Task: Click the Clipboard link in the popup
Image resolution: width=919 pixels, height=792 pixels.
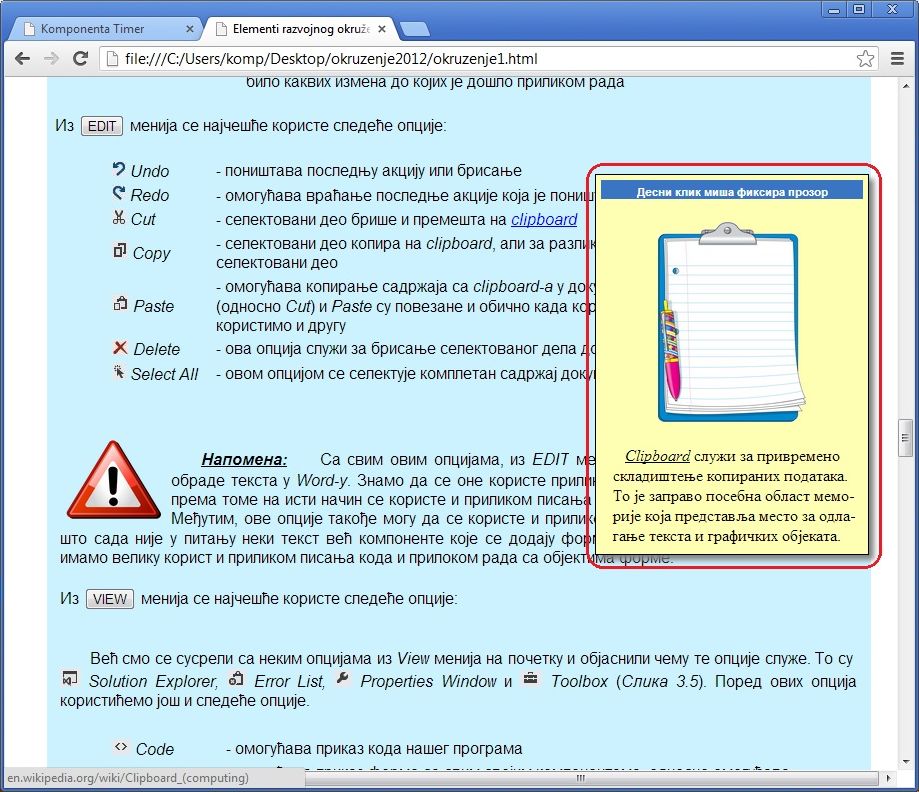Action: pyautogui.click(x=657, y=456)
